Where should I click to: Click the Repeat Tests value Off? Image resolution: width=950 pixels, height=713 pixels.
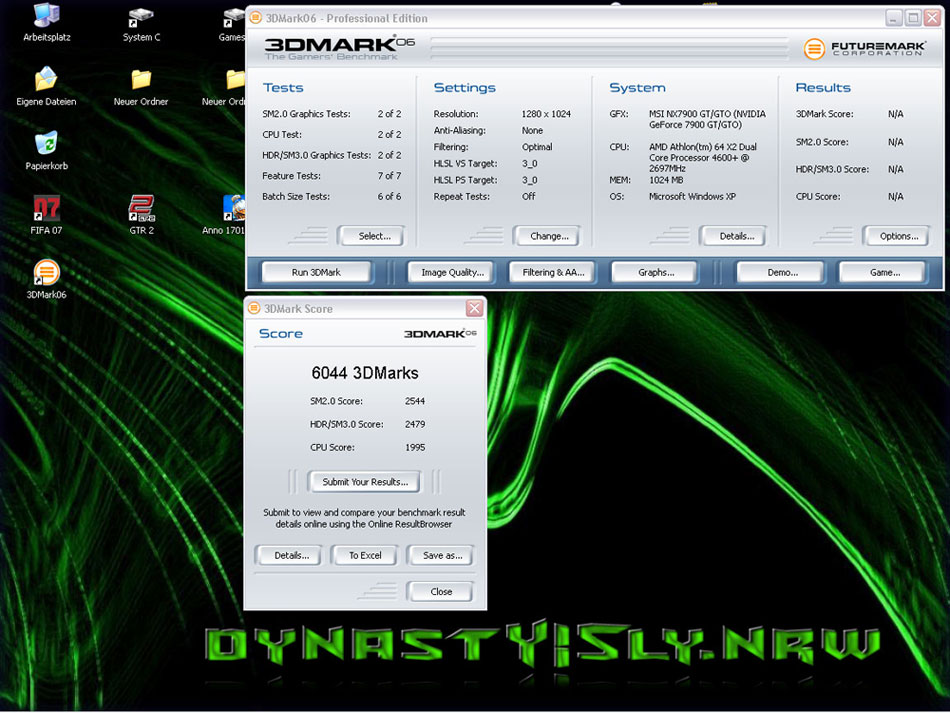(528, 196)
